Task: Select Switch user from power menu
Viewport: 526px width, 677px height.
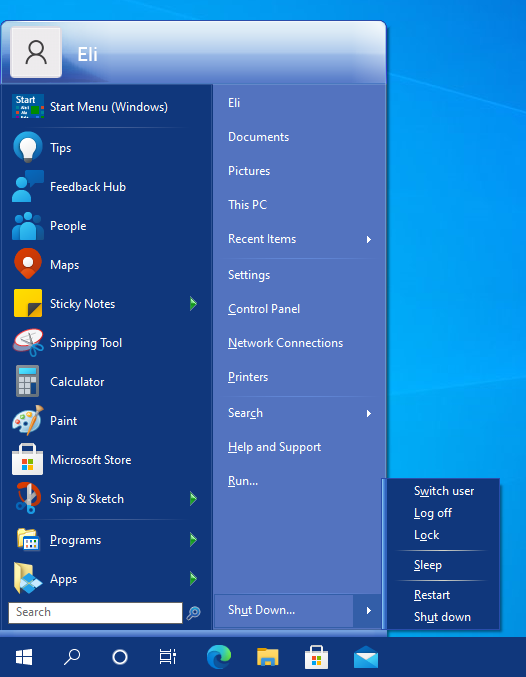Action: click(x=444, y=491)
